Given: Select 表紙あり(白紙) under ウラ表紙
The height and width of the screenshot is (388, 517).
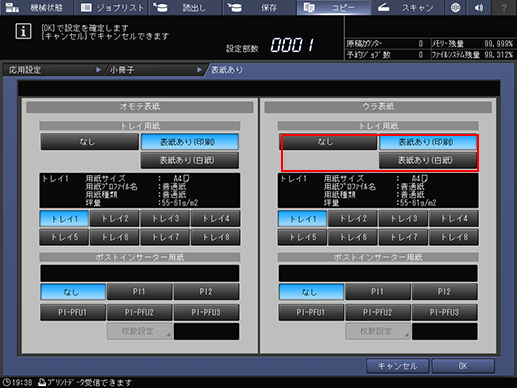Looking at the screenshot, I should (428, 160).
